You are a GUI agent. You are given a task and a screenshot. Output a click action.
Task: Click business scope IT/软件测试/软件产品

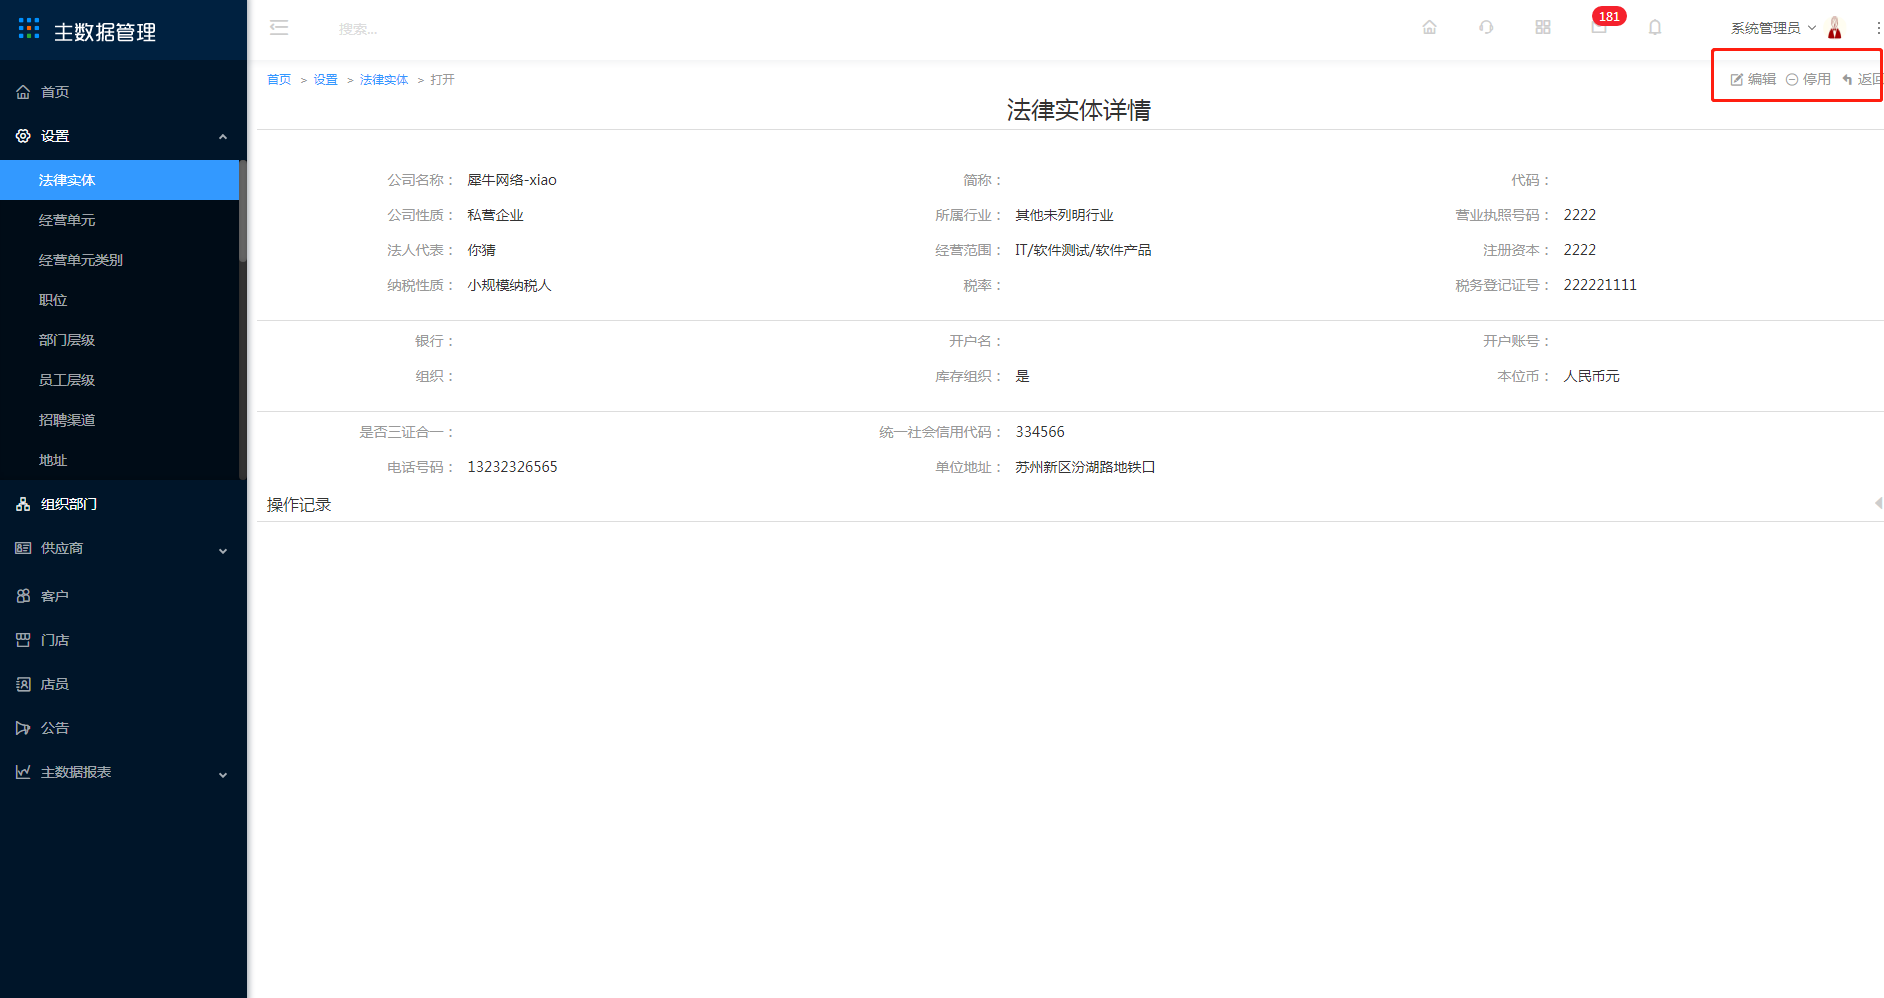(1083, 250)
